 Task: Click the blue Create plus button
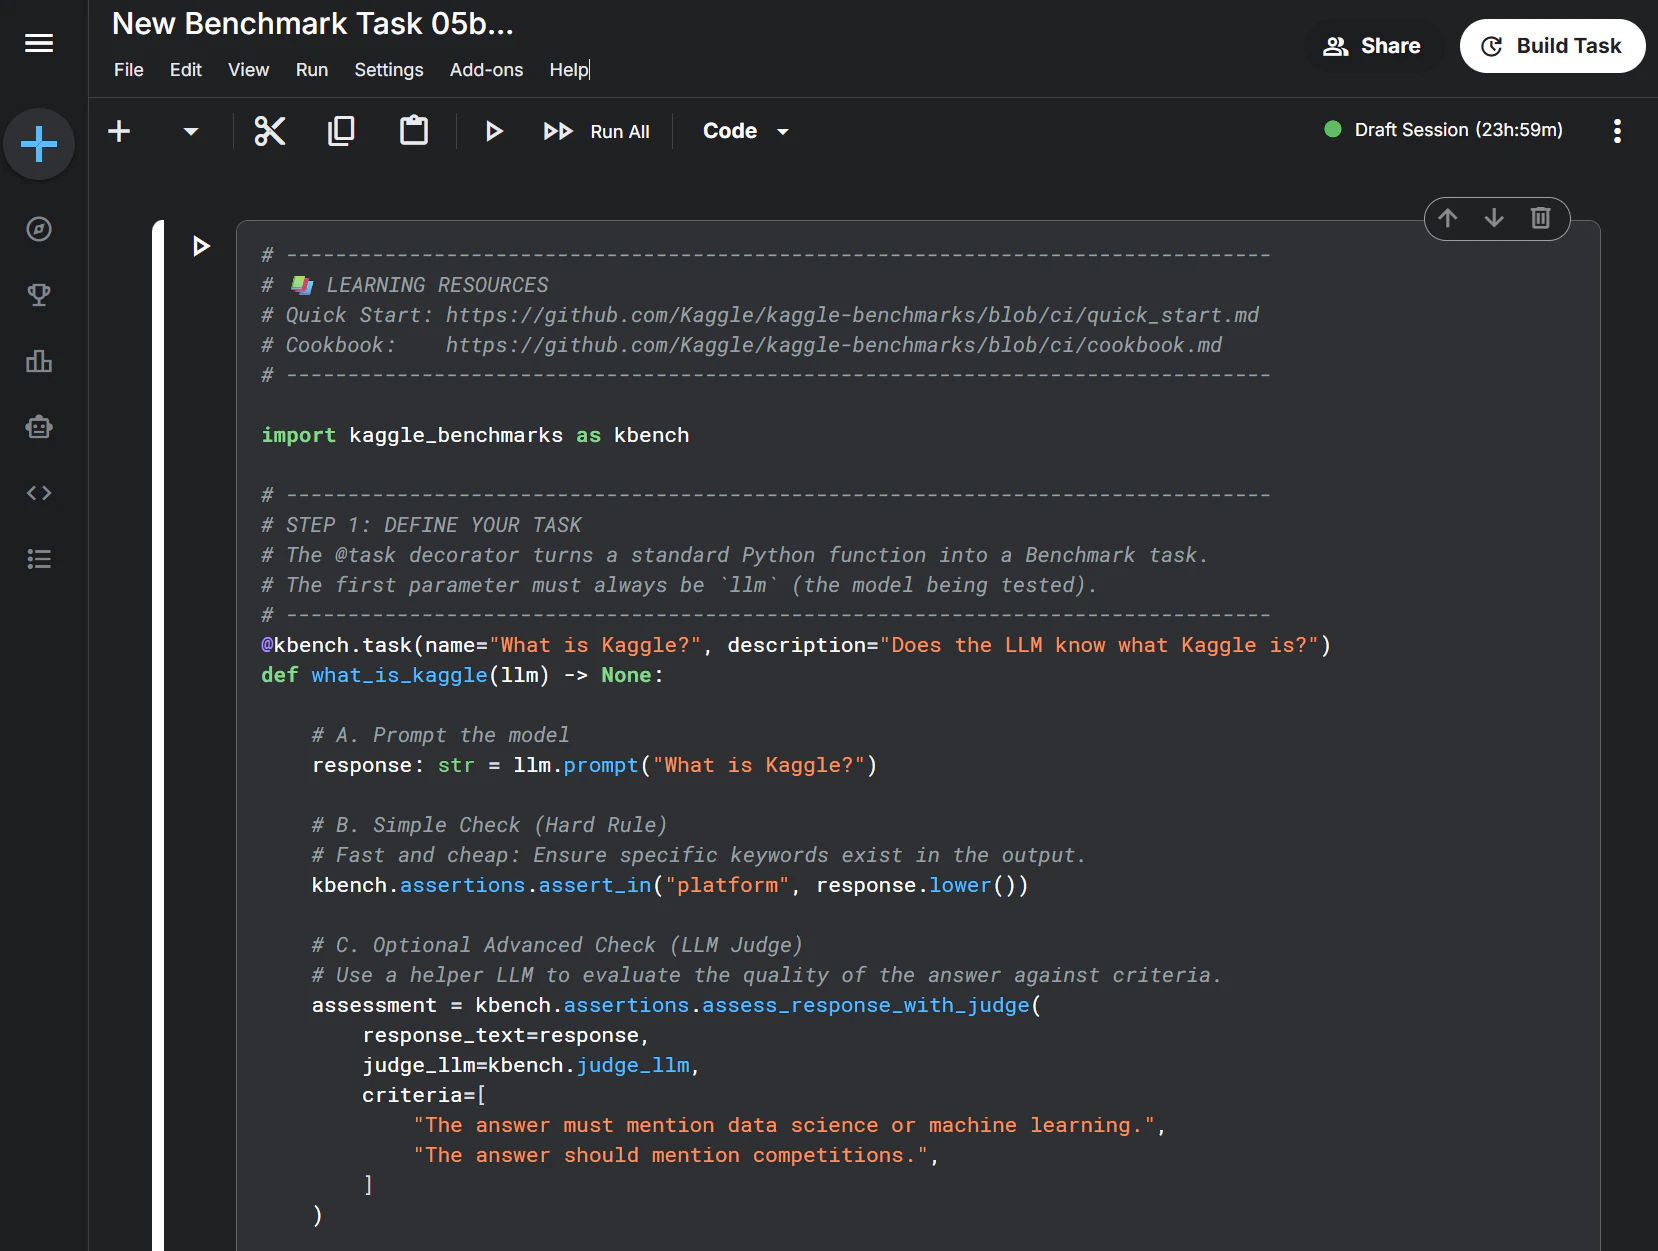pyautogui.click(x=39, y=144)
